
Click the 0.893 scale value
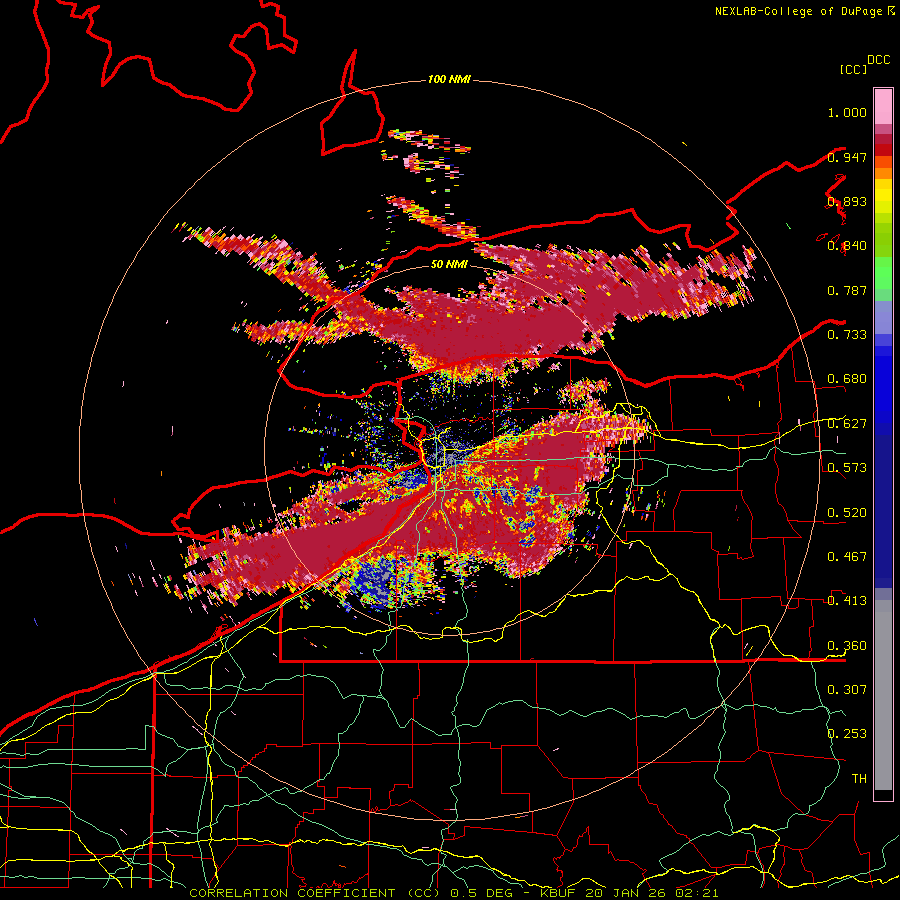847,201
